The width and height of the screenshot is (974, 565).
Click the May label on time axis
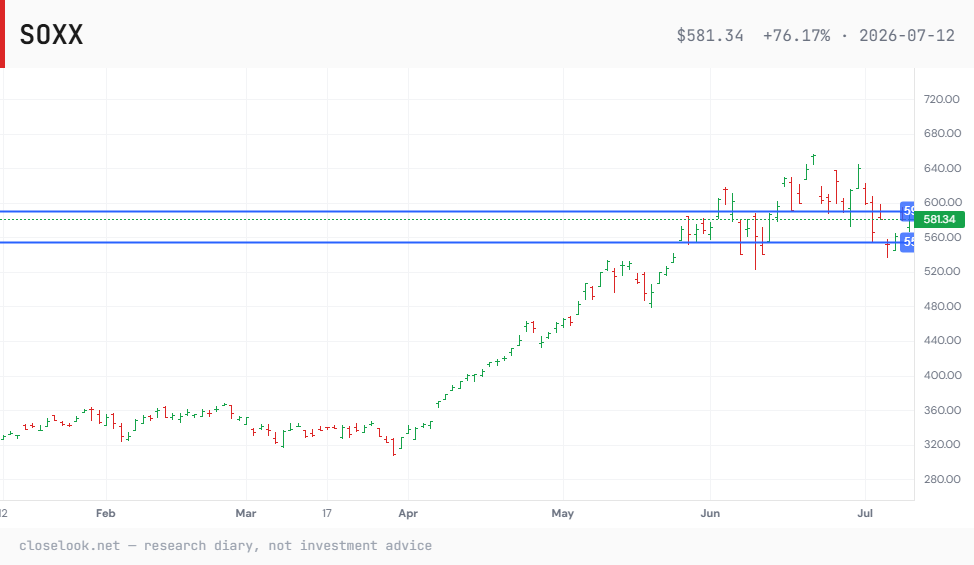tap(563, 513)
